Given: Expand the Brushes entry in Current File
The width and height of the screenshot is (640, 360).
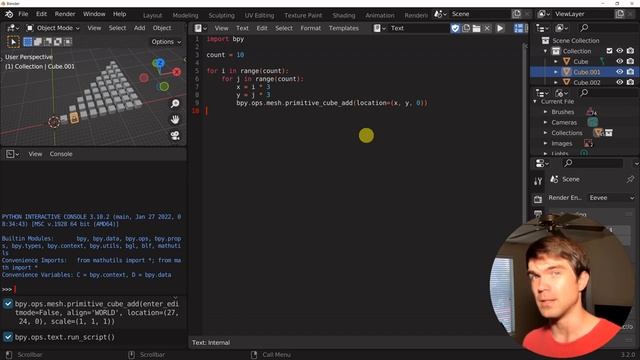Looking at the screenshot, I should click(545, 111).
